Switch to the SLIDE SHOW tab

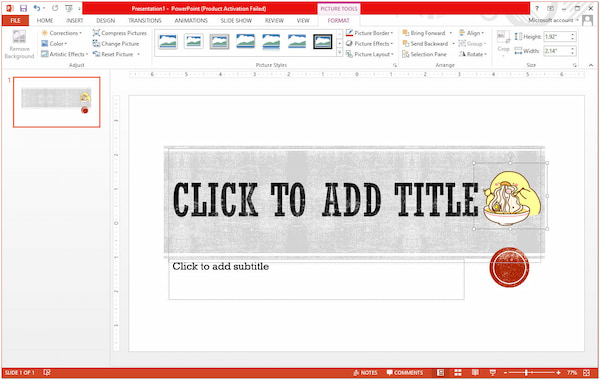(x=236, y=21)
